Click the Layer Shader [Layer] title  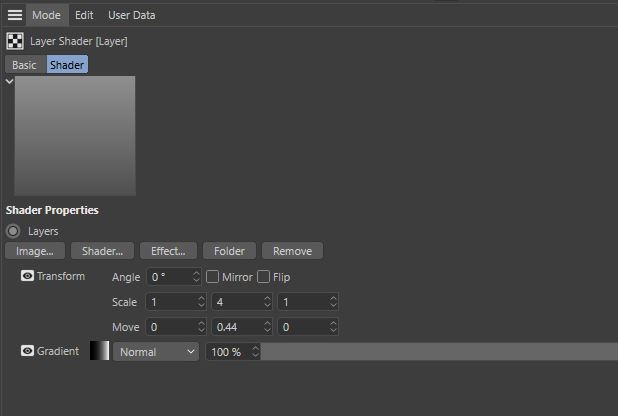click(x=79, y=41)
